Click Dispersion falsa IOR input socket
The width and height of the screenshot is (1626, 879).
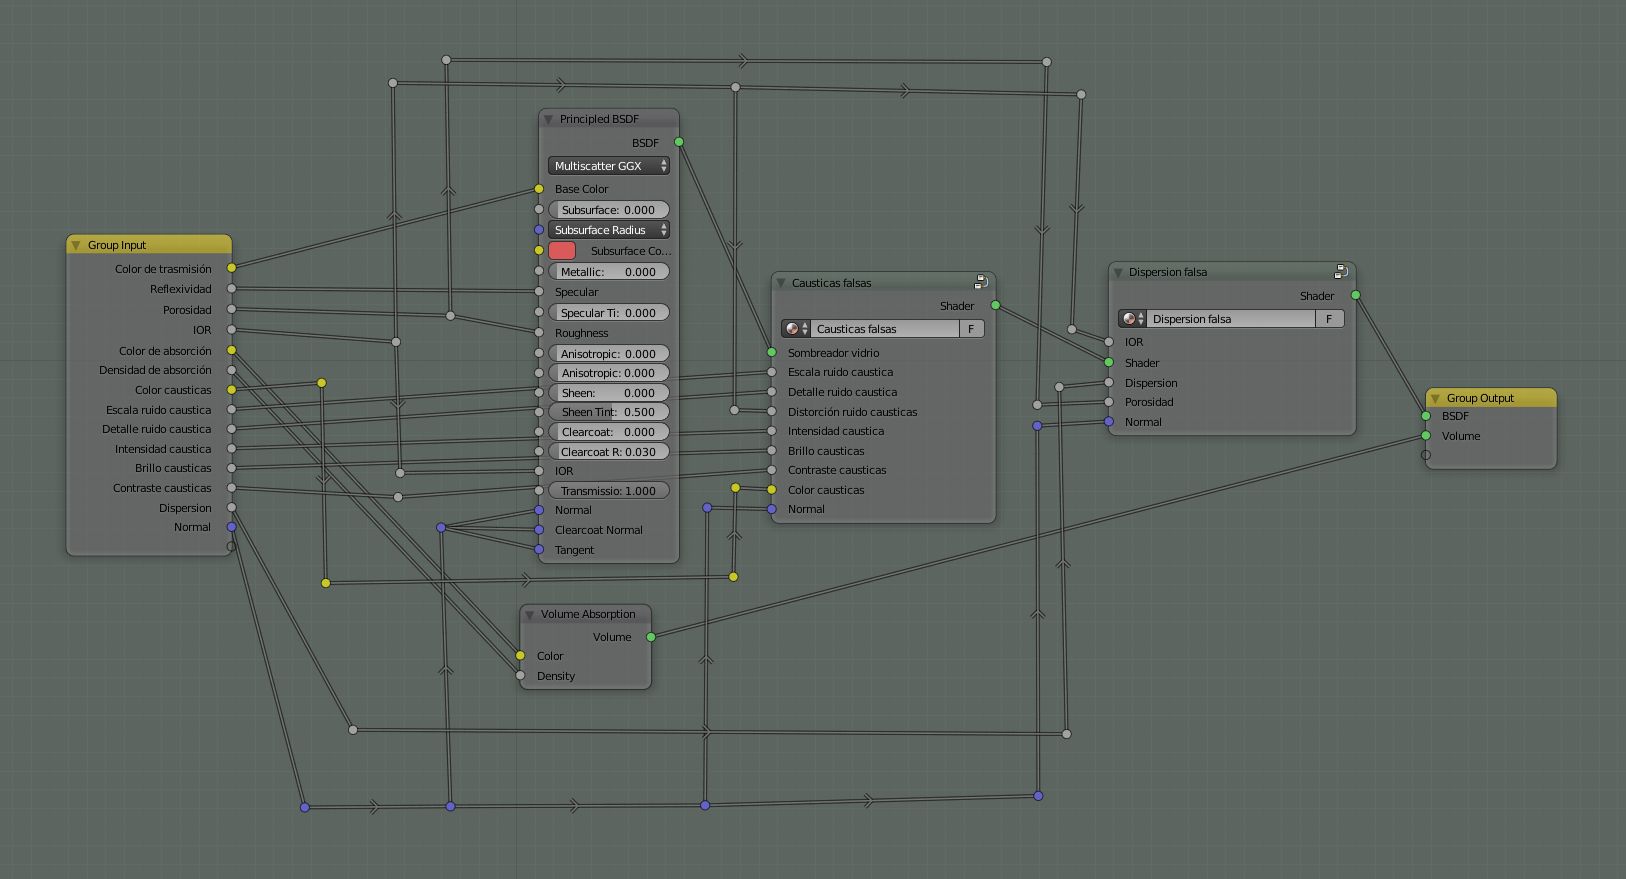pyautogui.click(x=1109, y=342)
